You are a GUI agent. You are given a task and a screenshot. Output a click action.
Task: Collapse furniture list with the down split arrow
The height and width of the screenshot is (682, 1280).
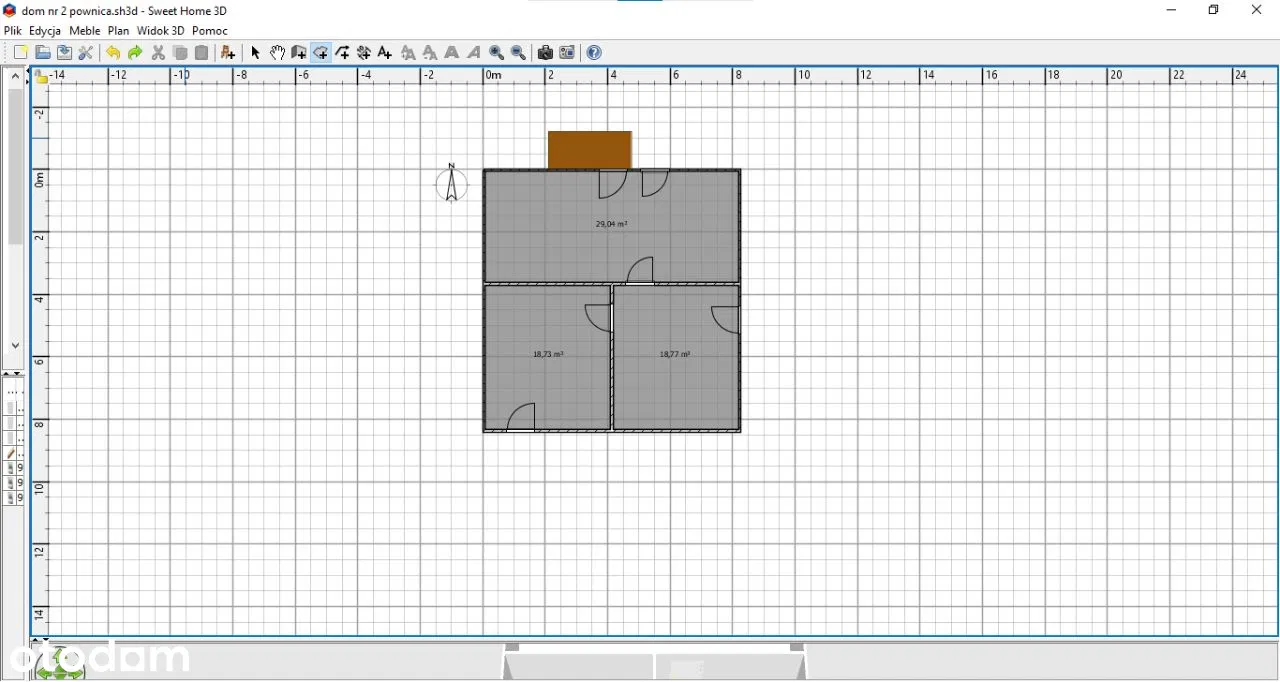click(x=18, y=374)
